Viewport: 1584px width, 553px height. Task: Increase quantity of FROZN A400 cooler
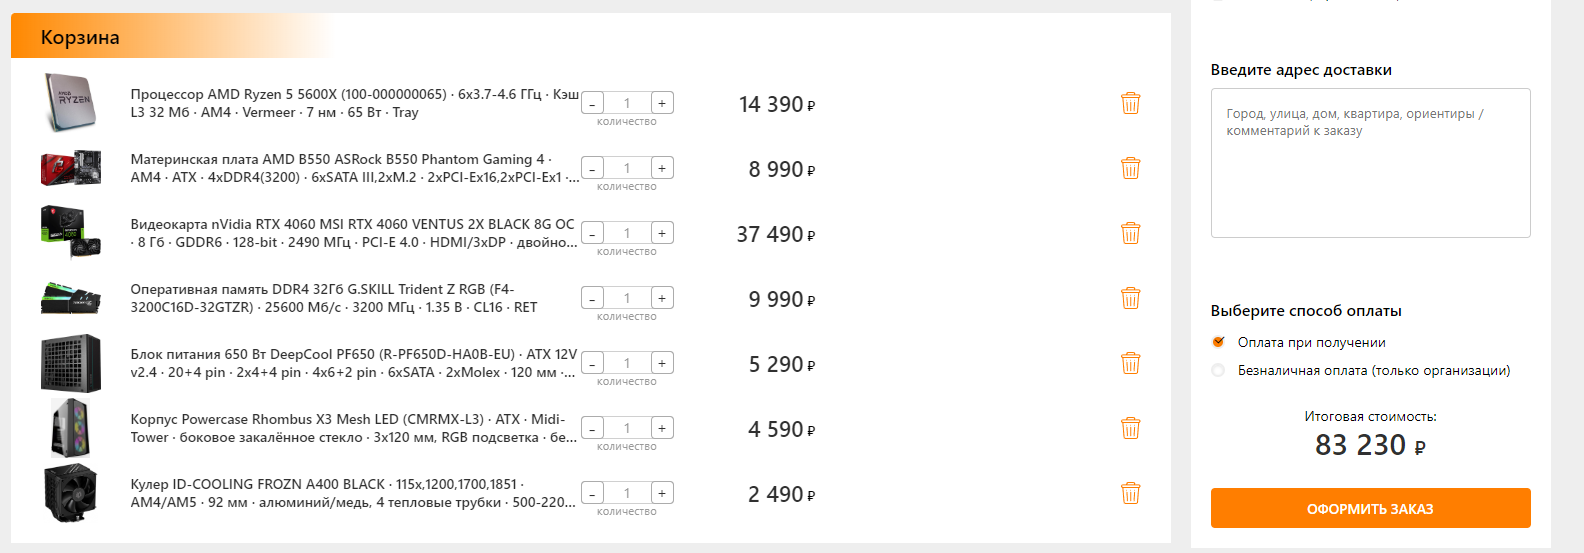(x=662, y=493)
